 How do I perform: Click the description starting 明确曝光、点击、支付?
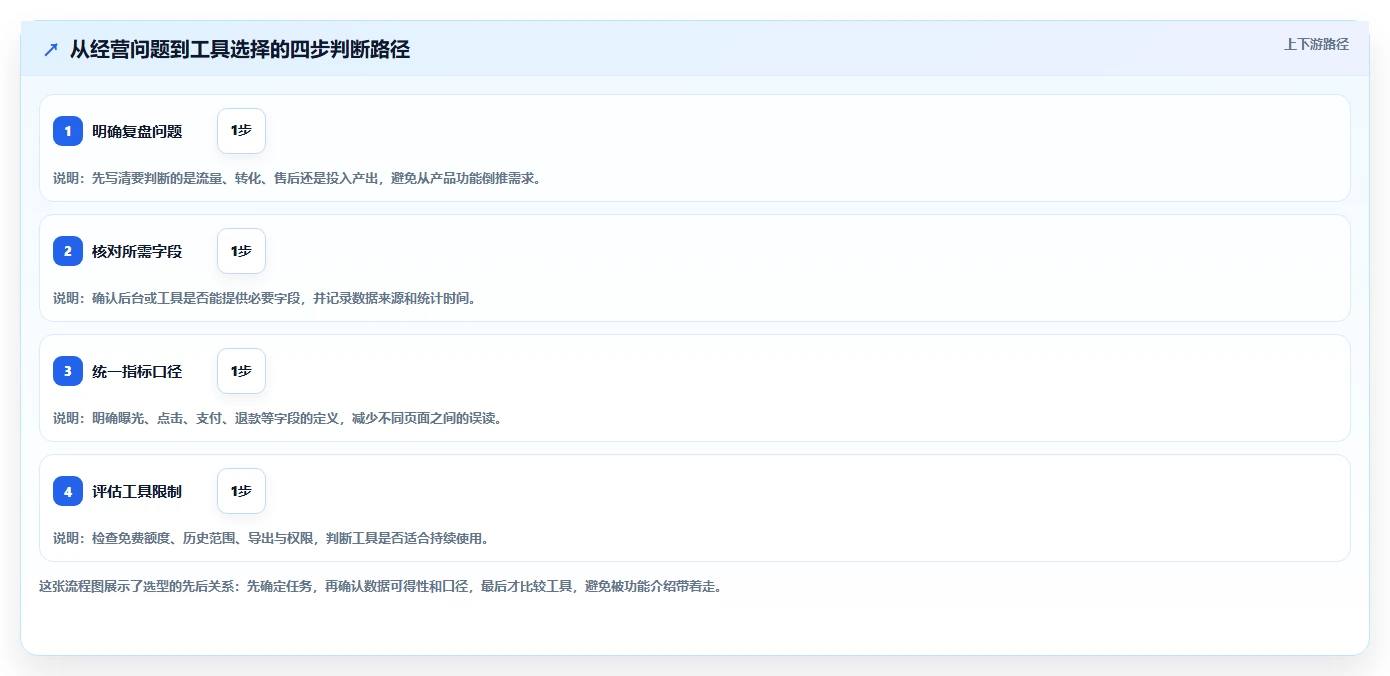point(277,418)
